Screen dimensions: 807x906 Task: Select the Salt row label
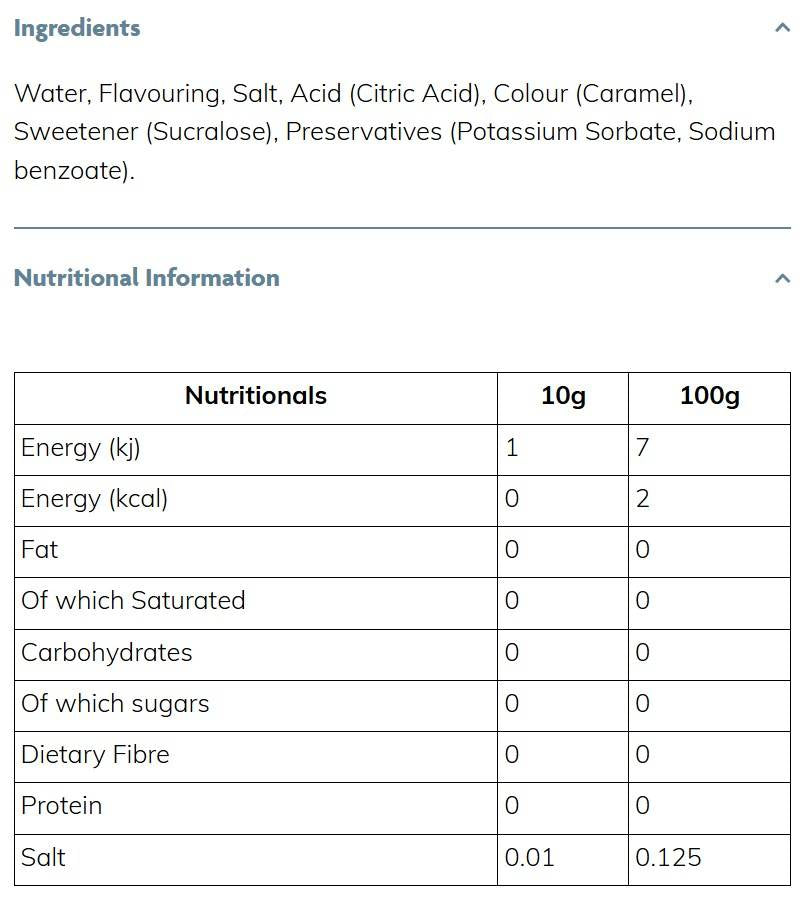[x=44, y=858]
